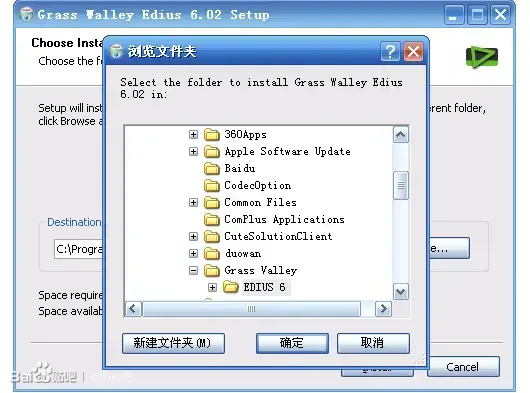Click the duowan folder name

point(243,253)
